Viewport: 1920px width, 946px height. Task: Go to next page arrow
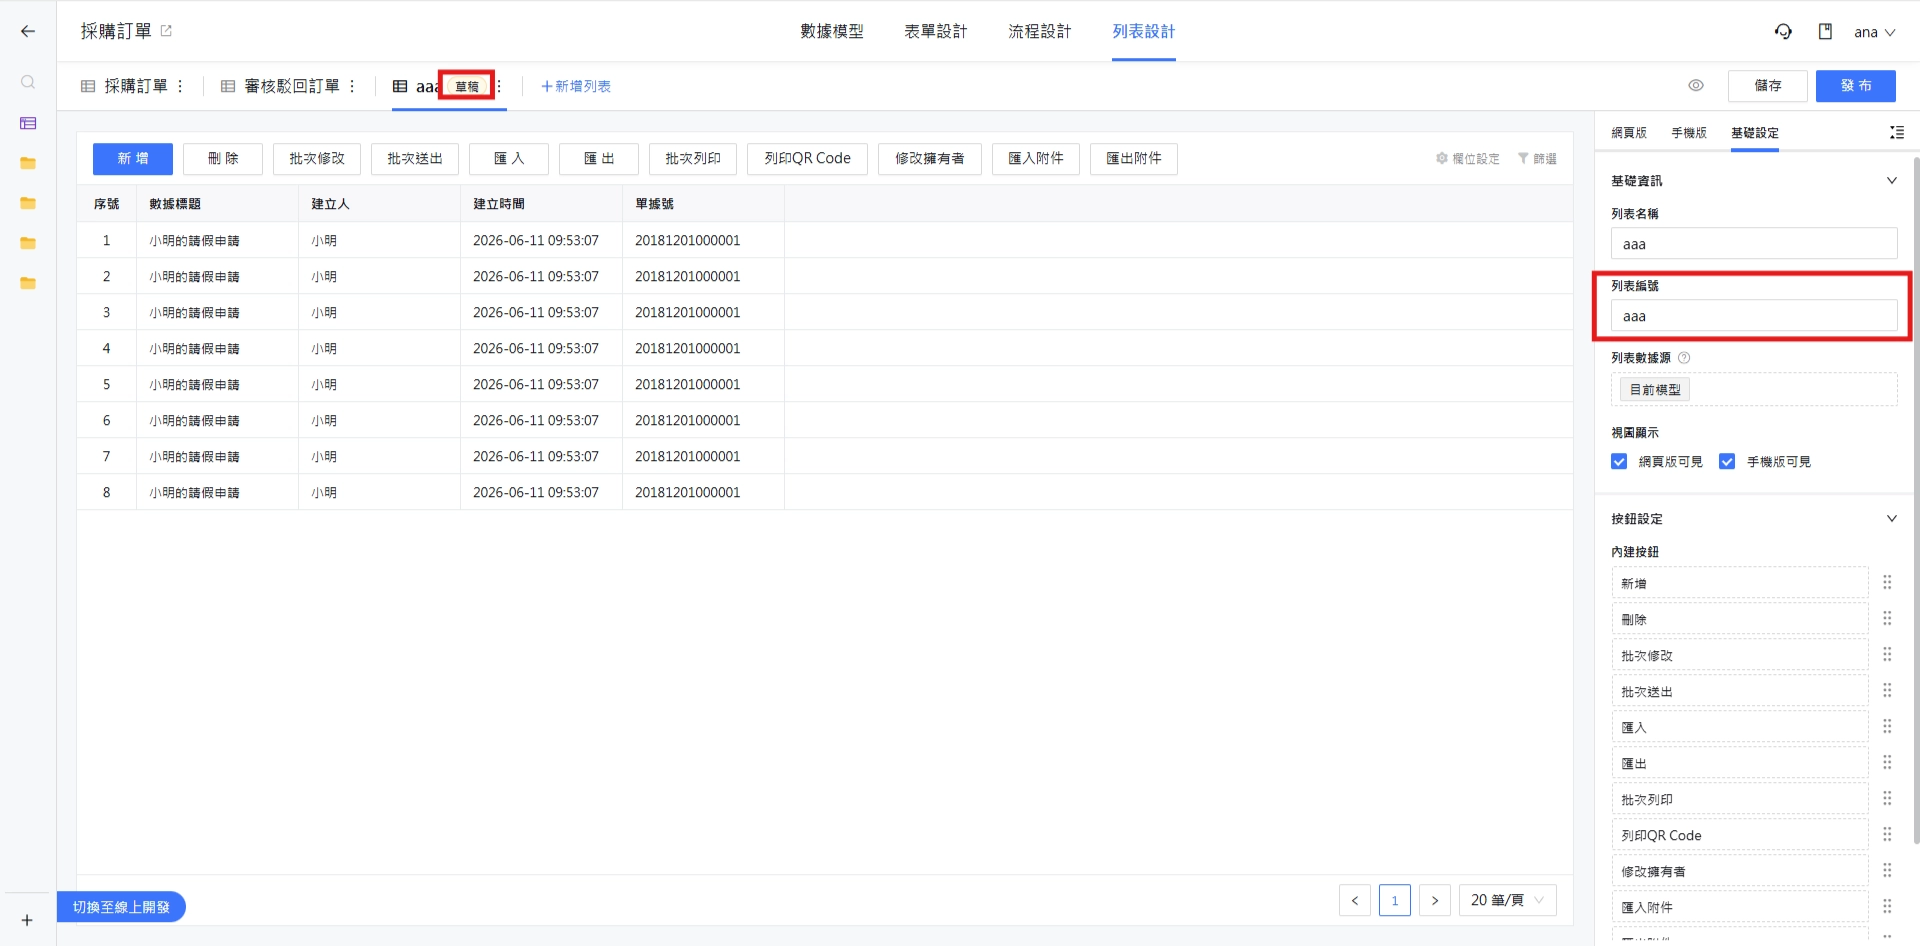click(1435, 900)
